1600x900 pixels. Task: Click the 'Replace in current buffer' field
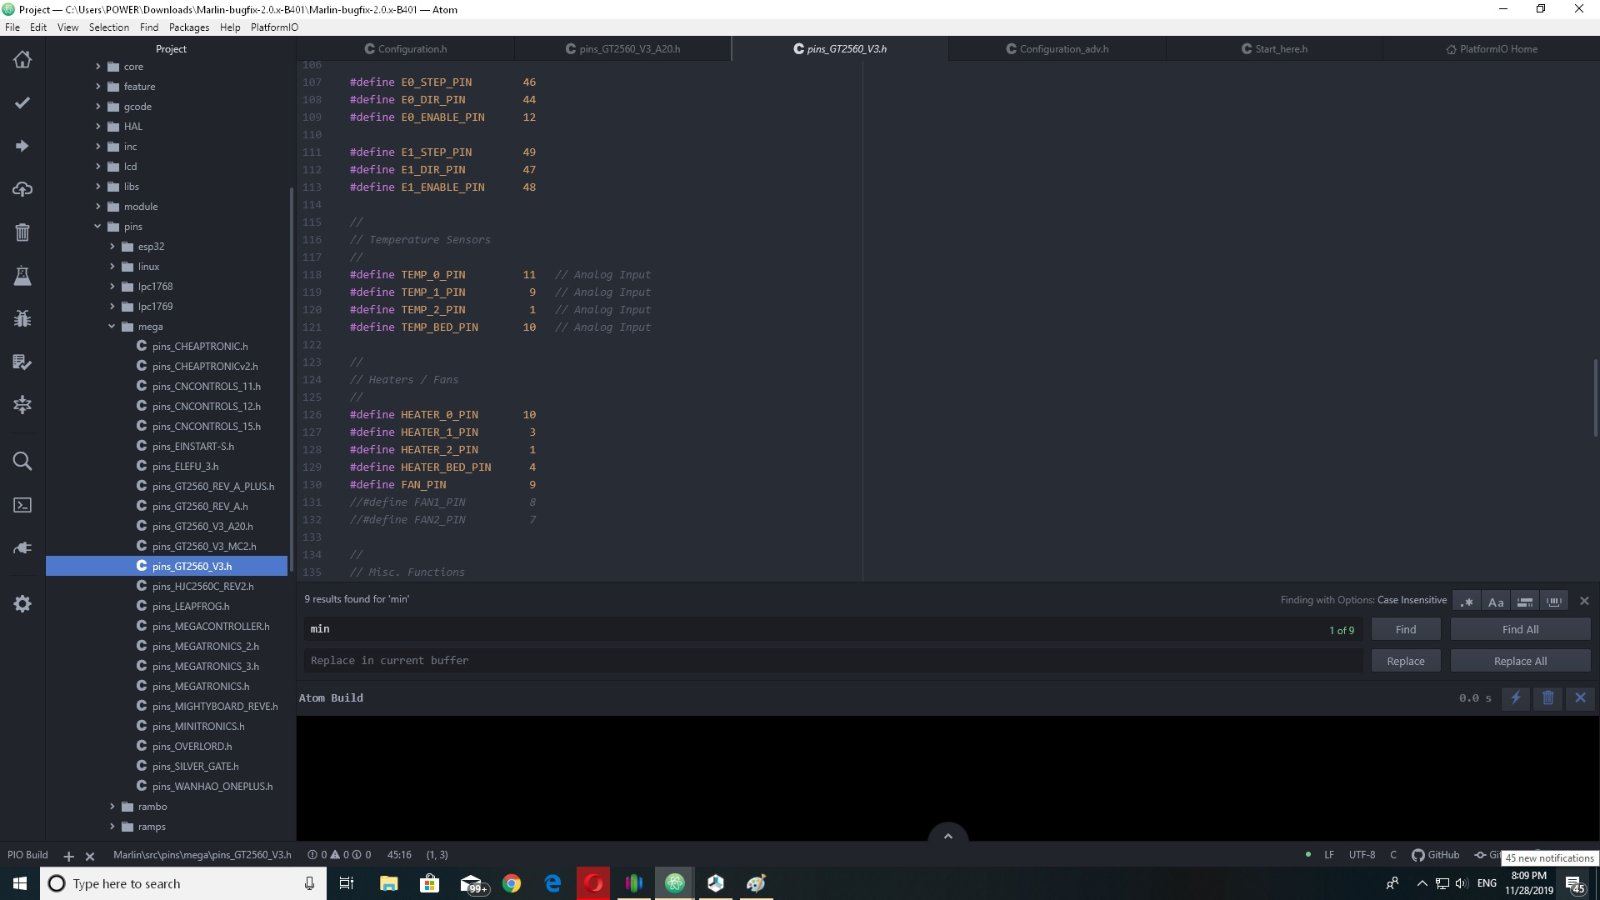pyautogui.click(x=832, y=661)
